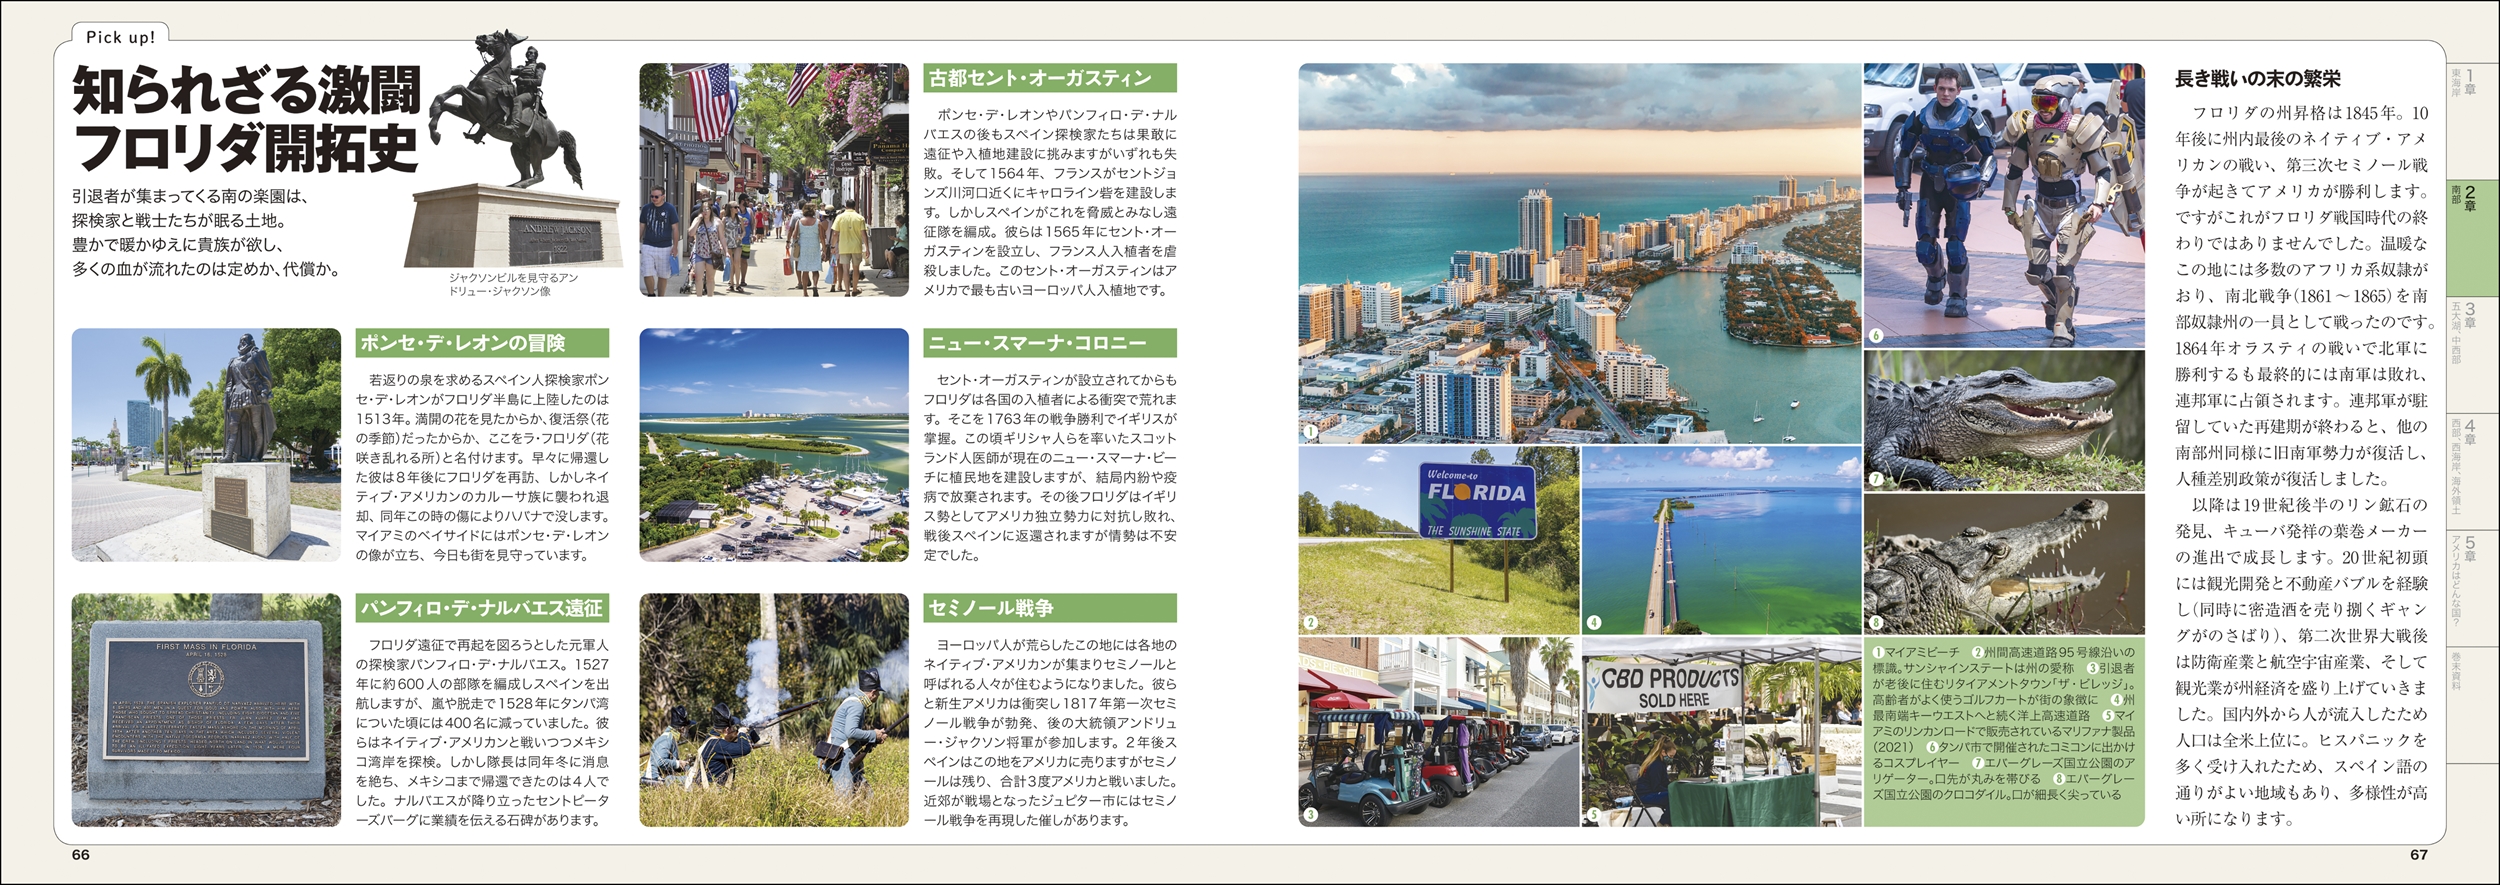Click circled number 7 on alligator photo
The height and width of the screenshot is (885, 2500).
coord(1876,479)
